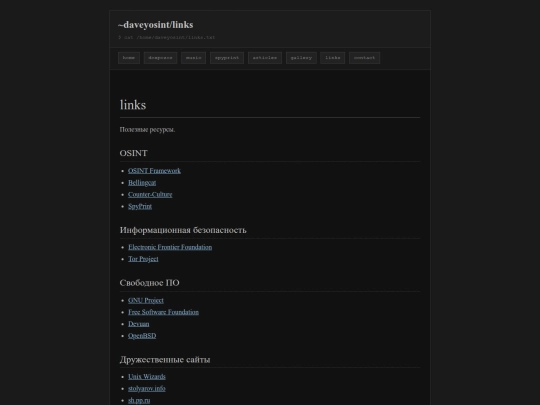Screen dimensions: 540x405
Task: Visit the Bellingcat link
Action: [142, 183]
